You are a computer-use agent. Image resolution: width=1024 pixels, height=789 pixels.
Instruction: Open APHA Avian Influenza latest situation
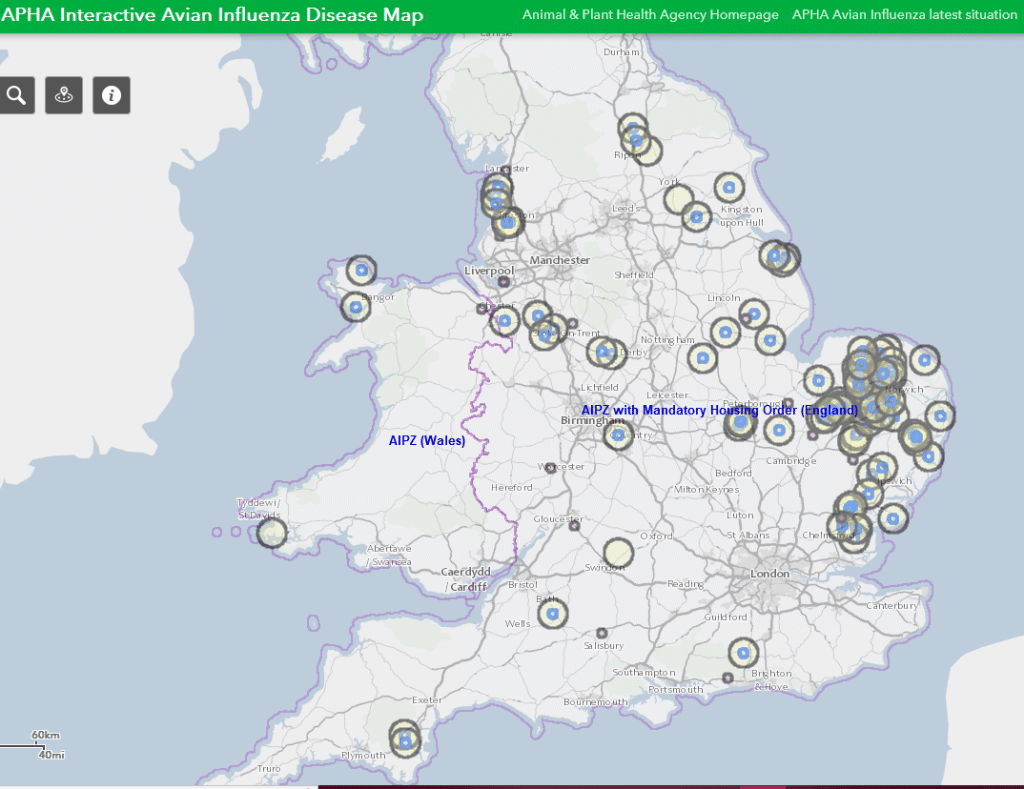point(904,15)
